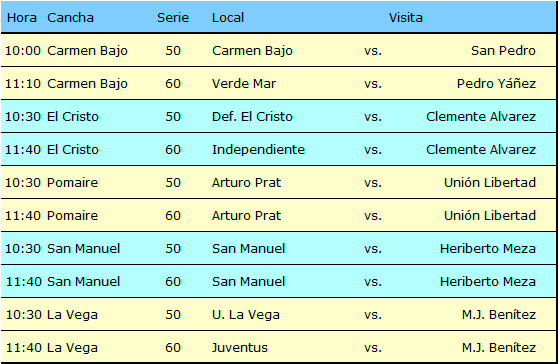The height and width of the screenshot is (364, 558).
Task: Click the San Pedro visiting team
Action: pyautogui.click(x=503, y=51)
